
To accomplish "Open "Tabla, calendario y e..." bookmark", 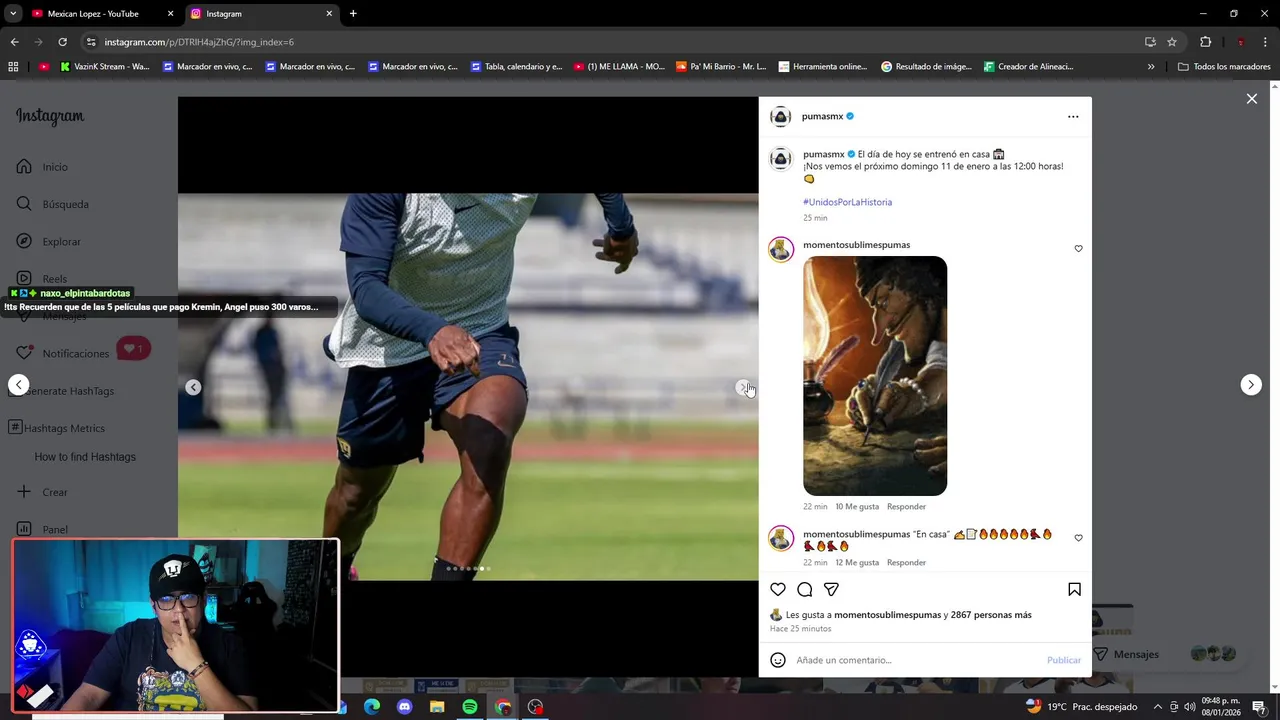I will coord(515,67).
